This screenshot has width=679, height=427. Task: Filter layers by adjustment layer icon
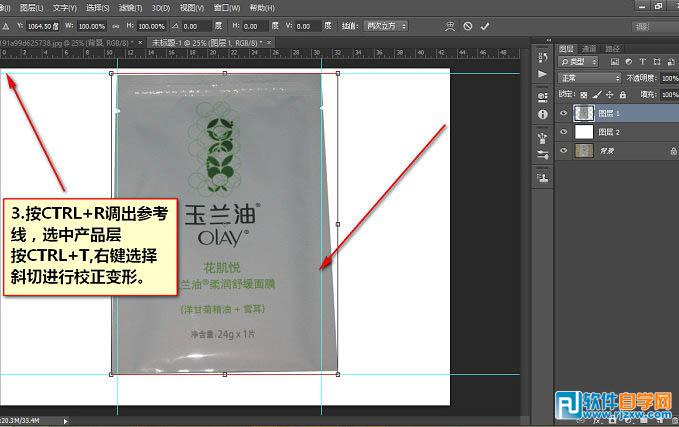coord(629,62)
